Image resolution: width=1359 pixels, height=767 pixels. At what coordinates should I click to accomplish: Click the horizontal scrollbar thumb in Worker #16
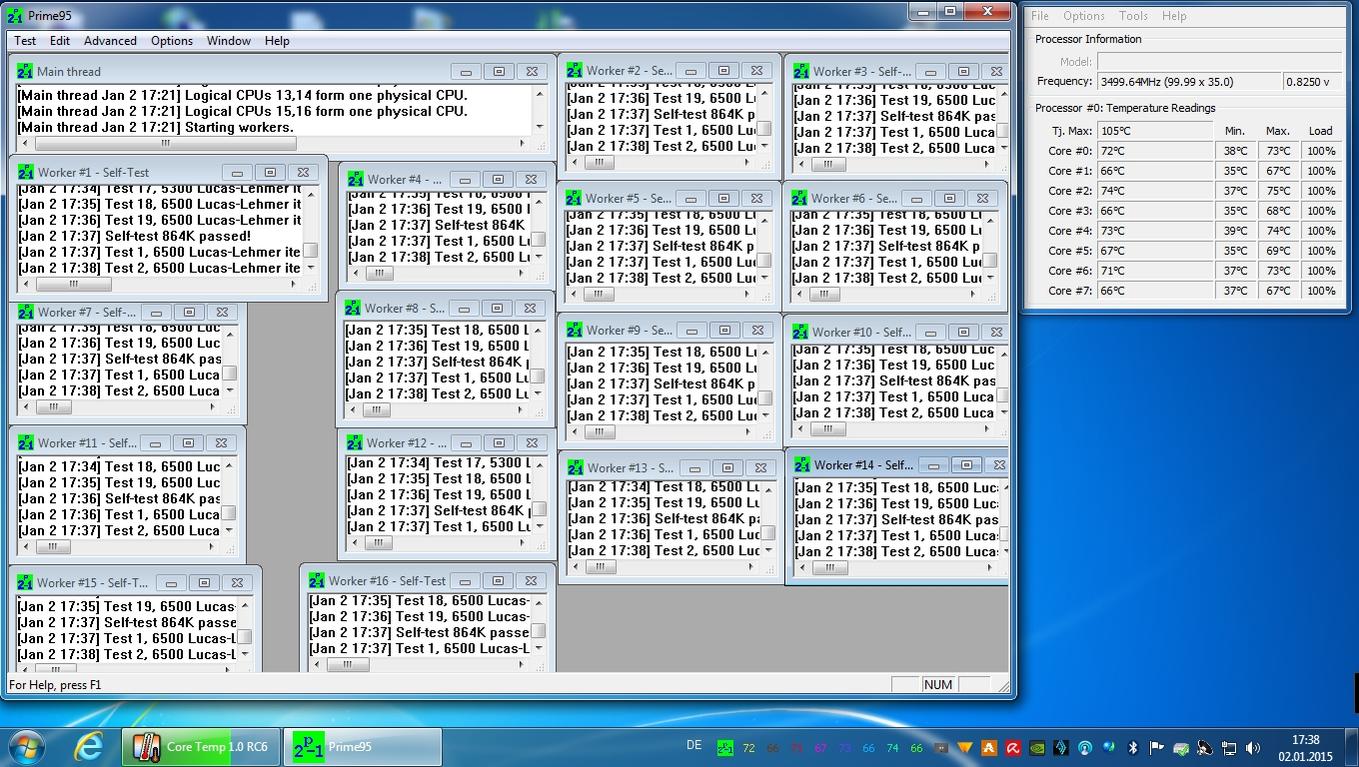346,664
